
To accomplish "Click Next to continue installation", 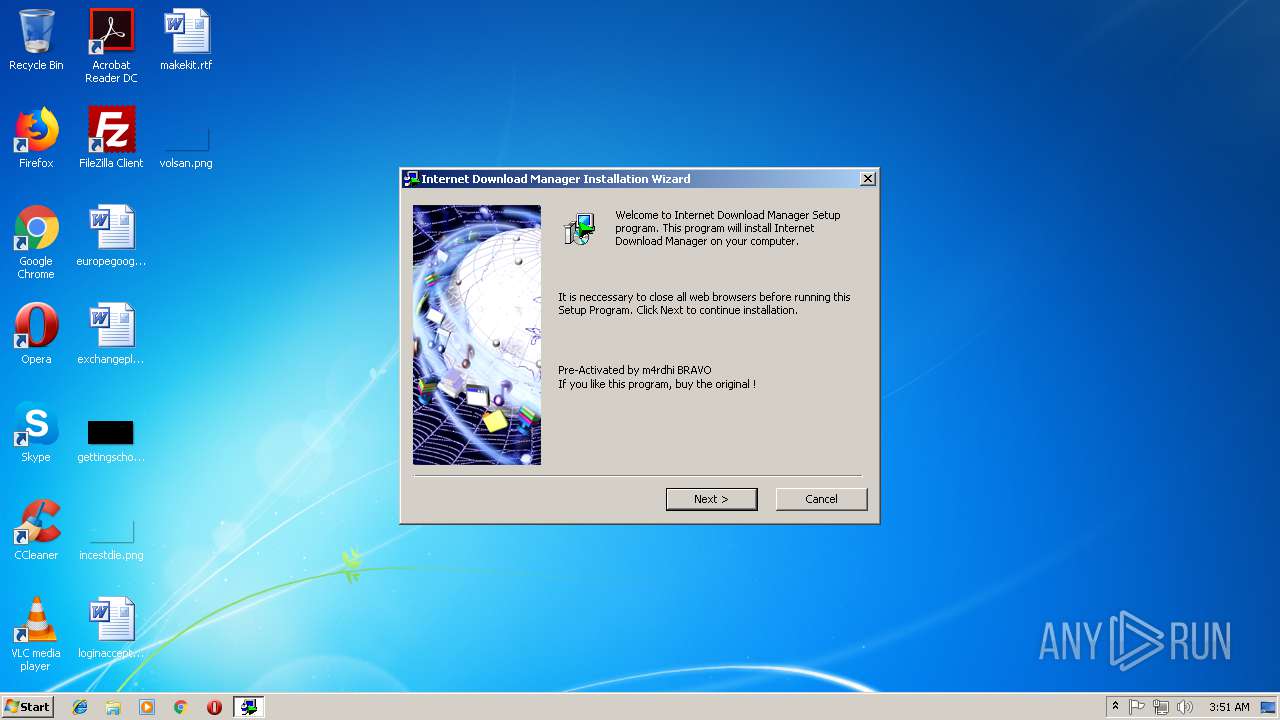I will [711, 499].
